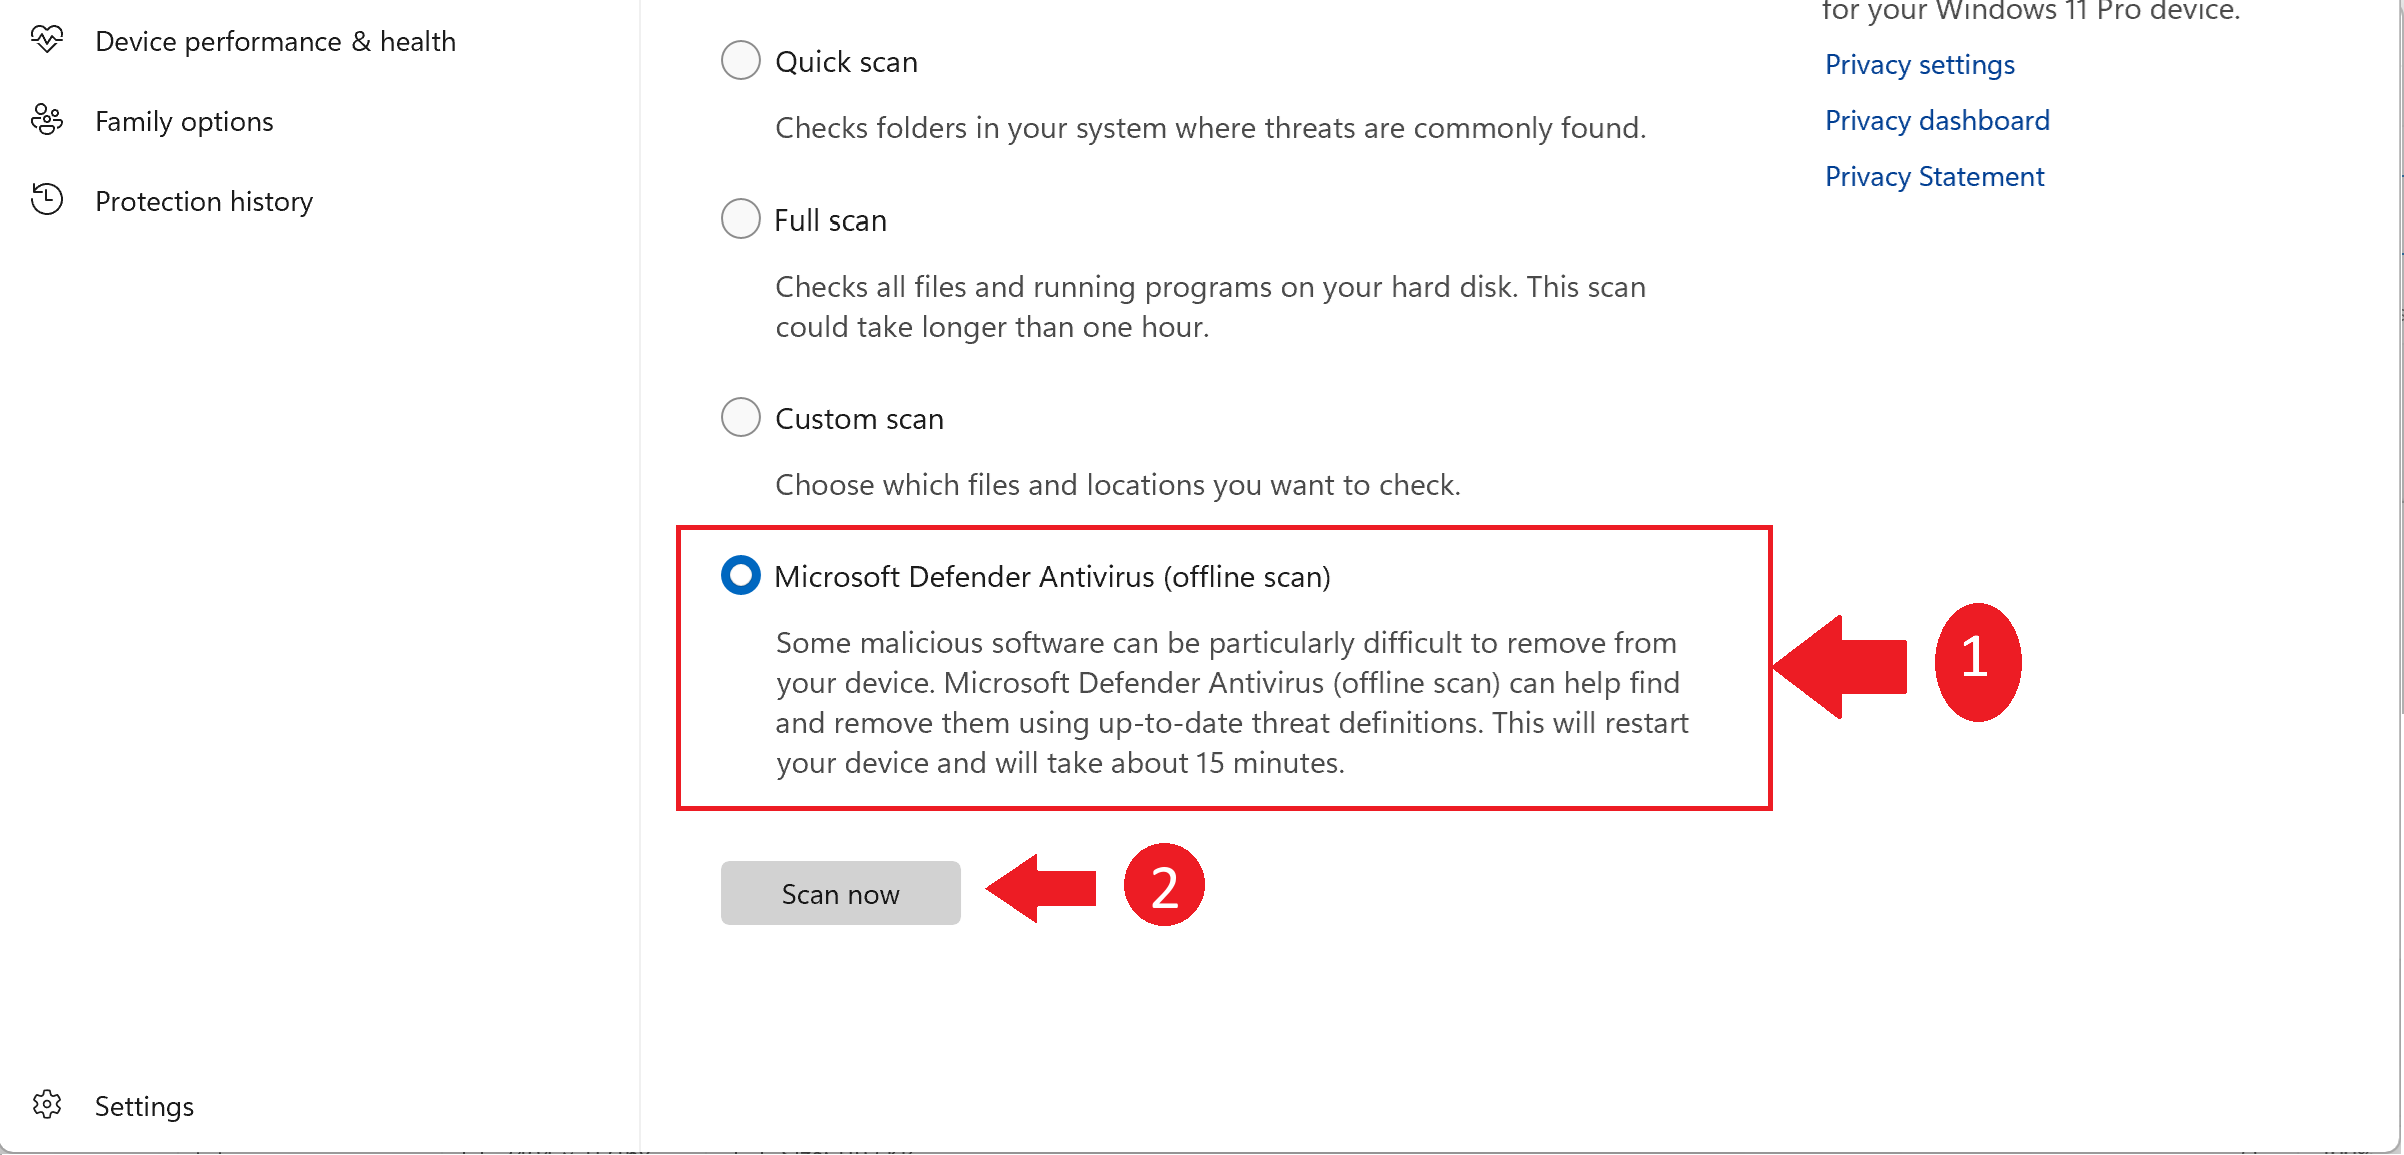The image size is (2404, 1155).
Task: Click the Family options menu item
Action: pos(182,121)
